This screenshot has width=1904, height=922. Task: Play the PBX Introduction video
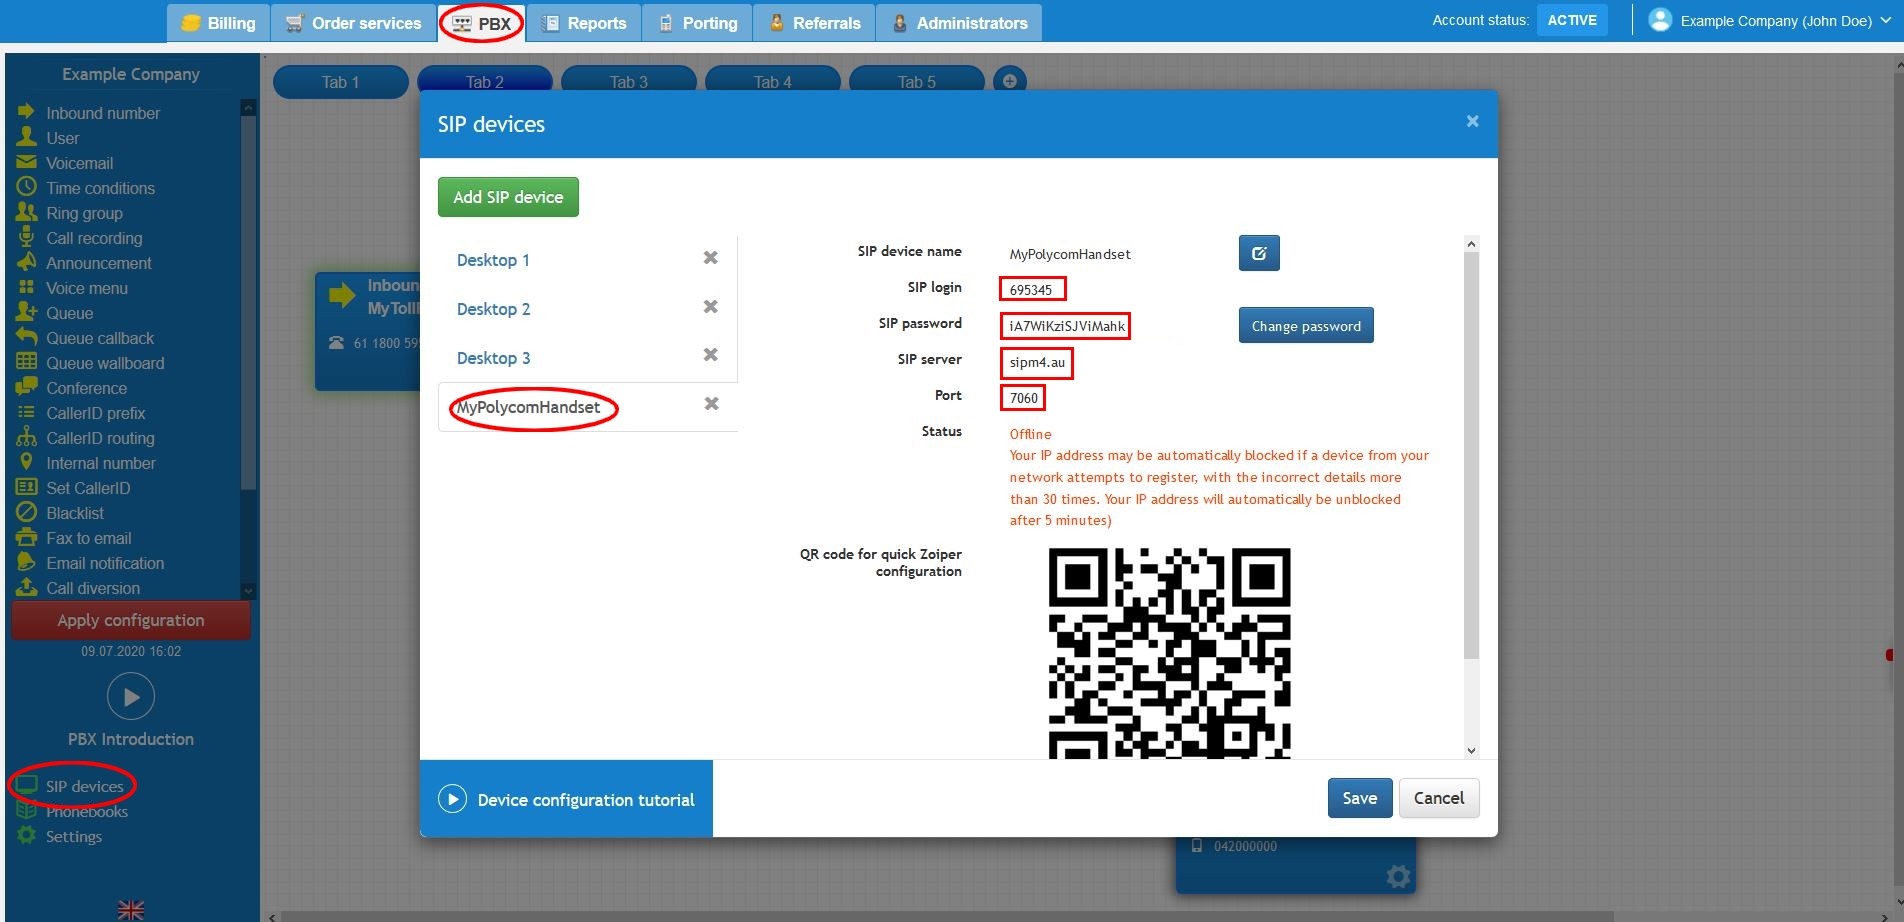(x=131, y=696)
